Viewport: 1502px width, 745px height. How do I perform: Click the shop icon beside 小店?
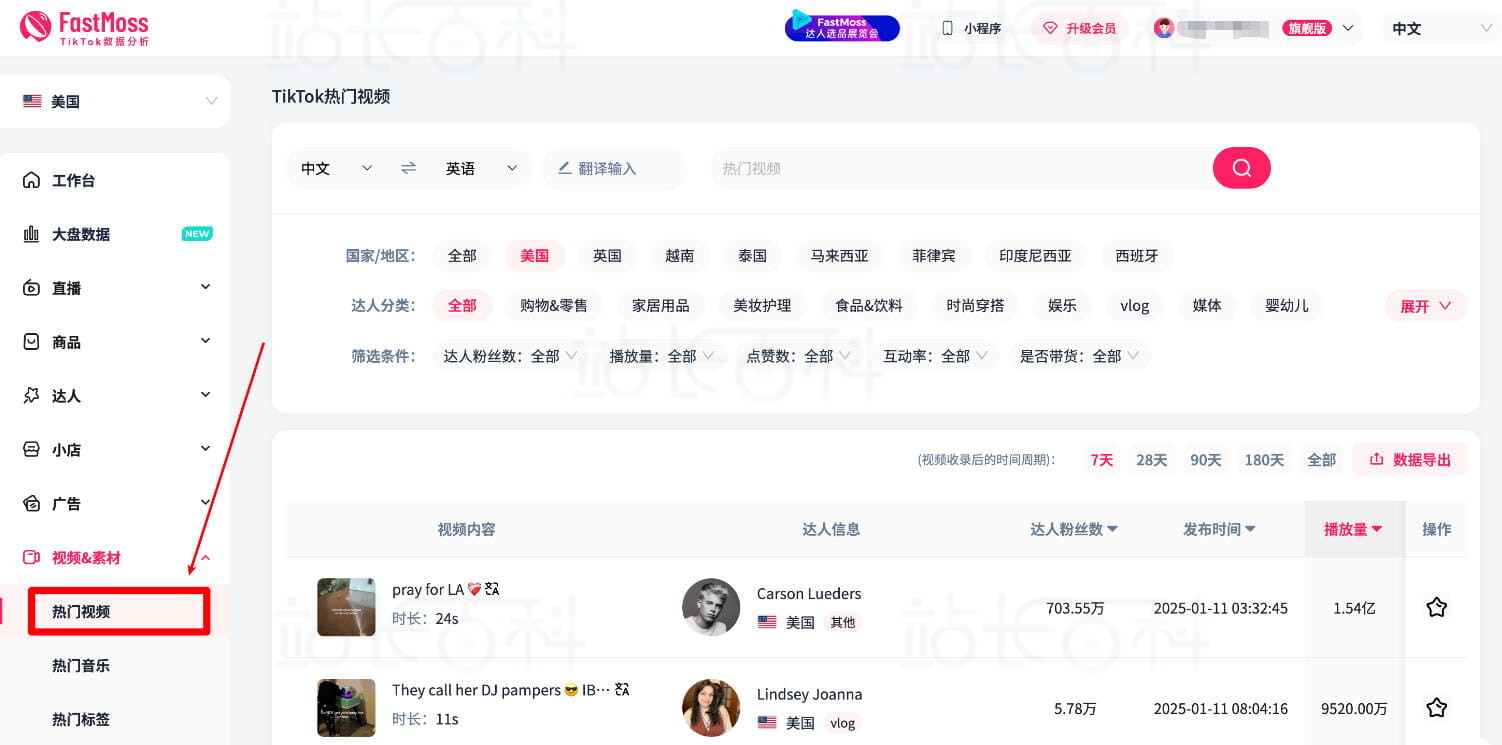tap(31, 450)
